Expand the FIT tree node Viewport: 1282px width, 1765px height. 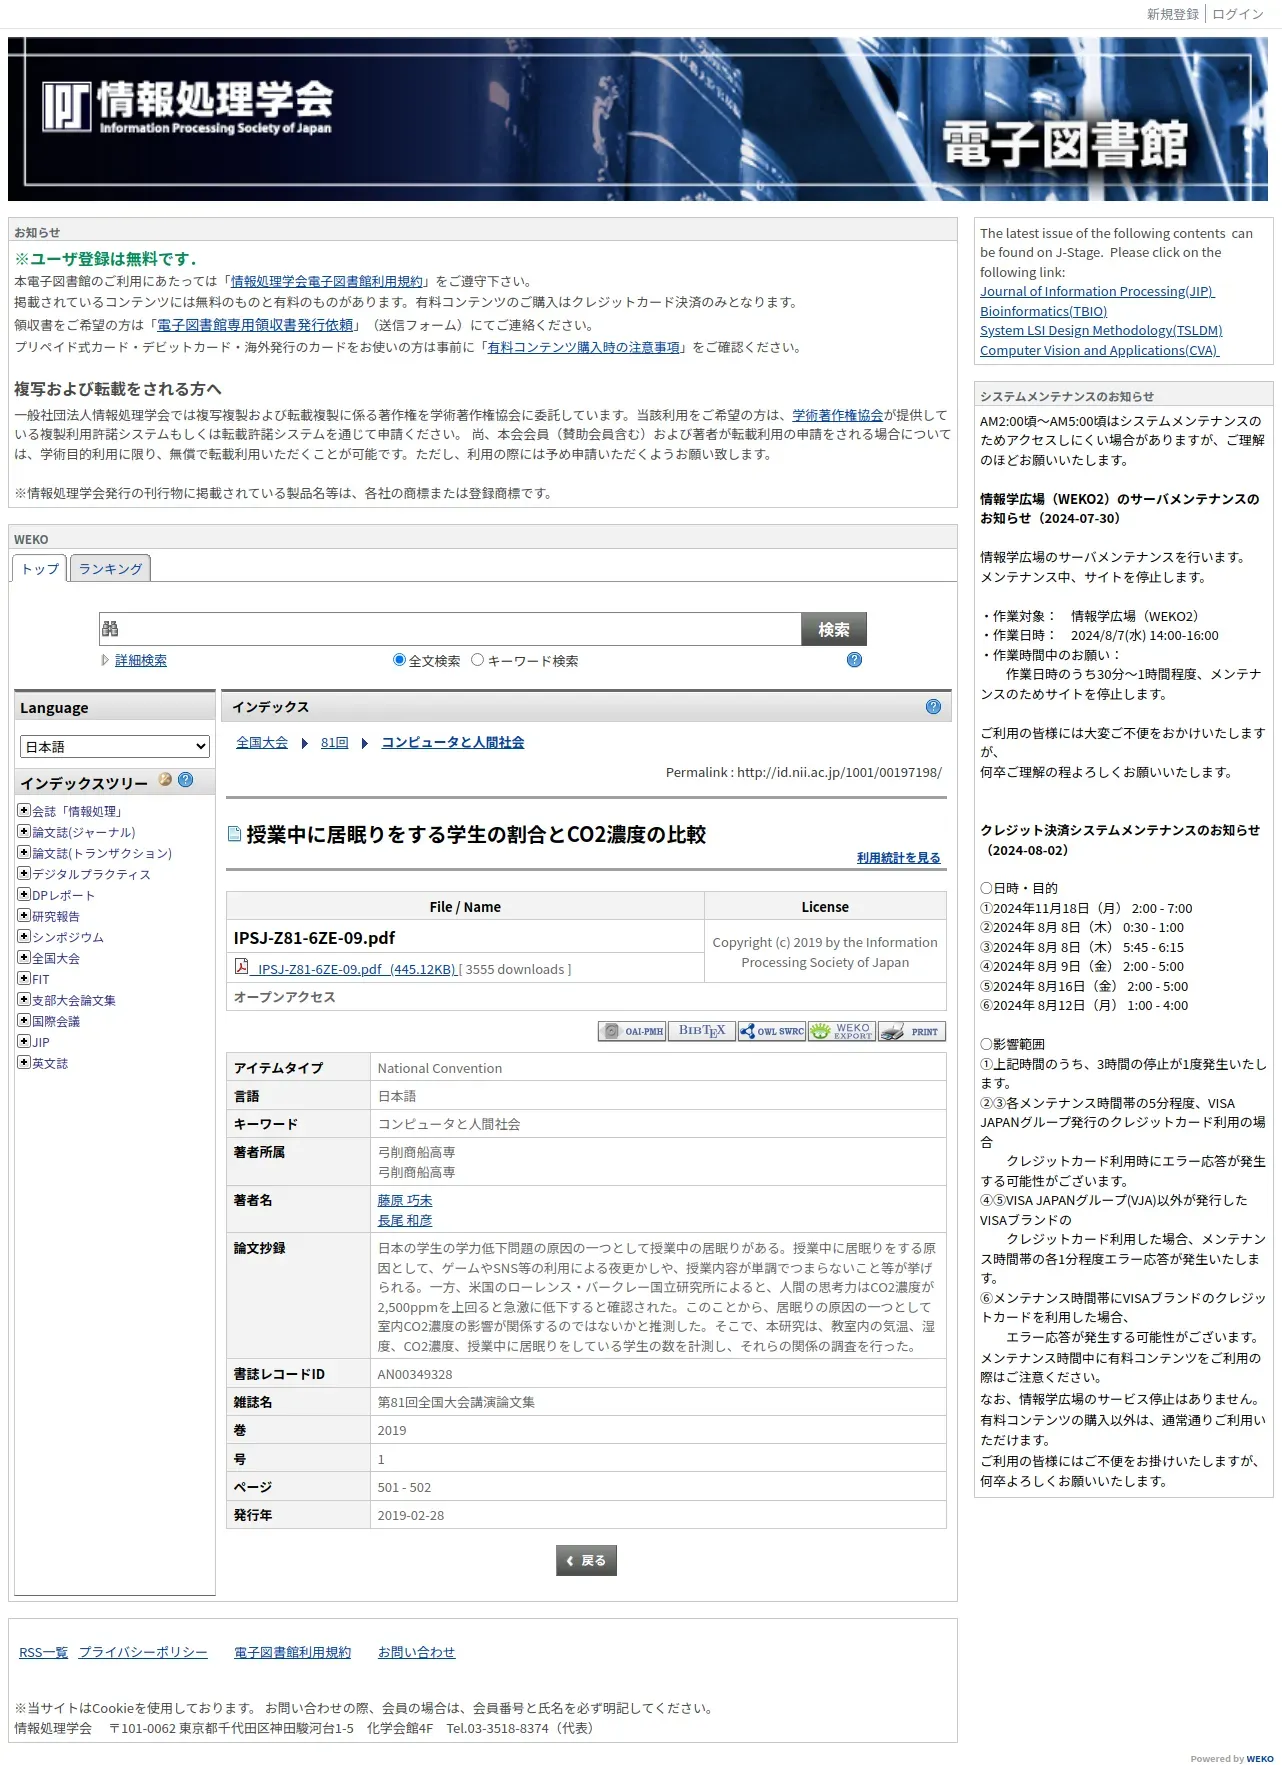pyautogui.click(x=23, y=978)
